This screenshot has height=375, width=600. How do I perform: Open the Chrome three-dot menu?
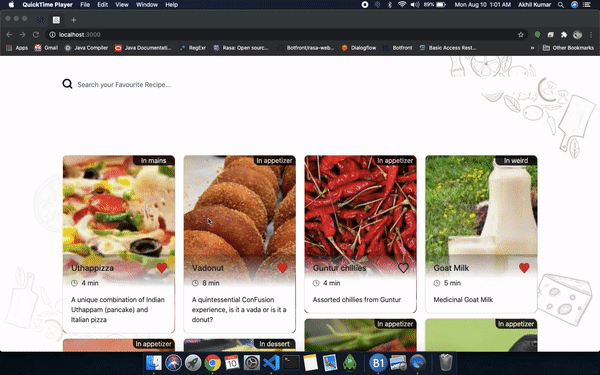591,34
